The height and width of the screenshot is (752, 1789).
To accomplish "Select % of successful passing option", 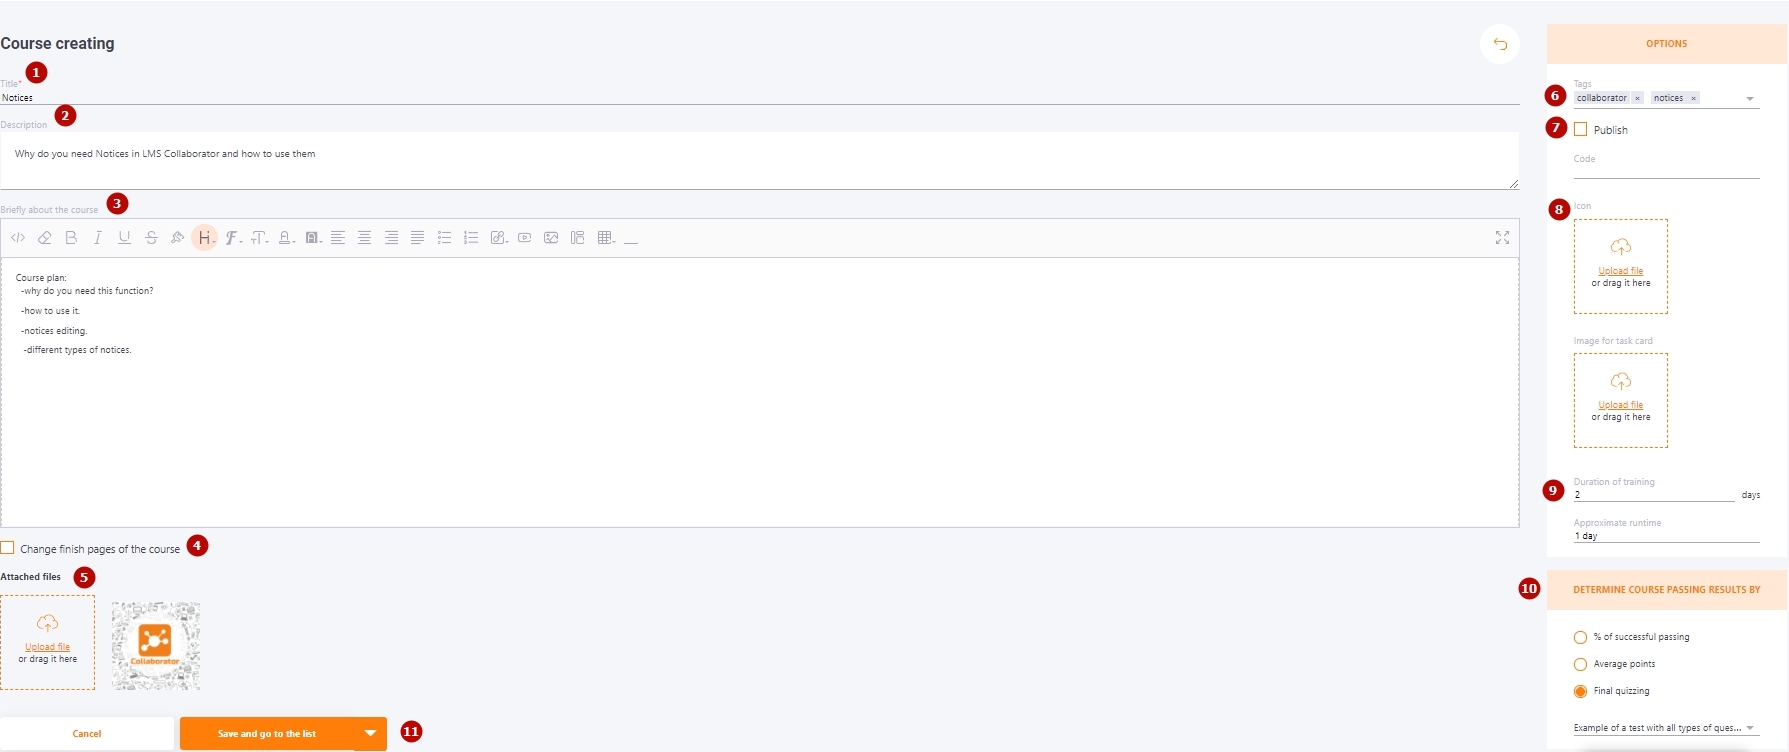I will 1580,637.
